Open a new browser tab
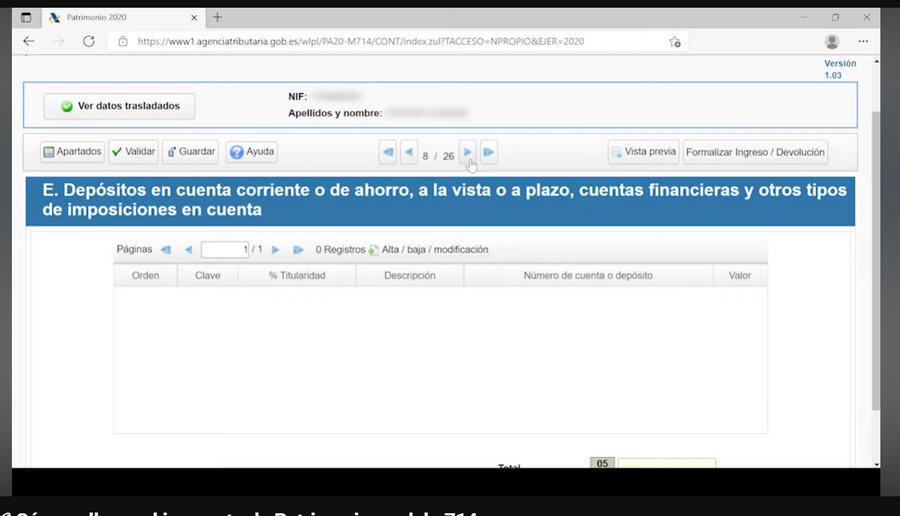 (218, 18)
